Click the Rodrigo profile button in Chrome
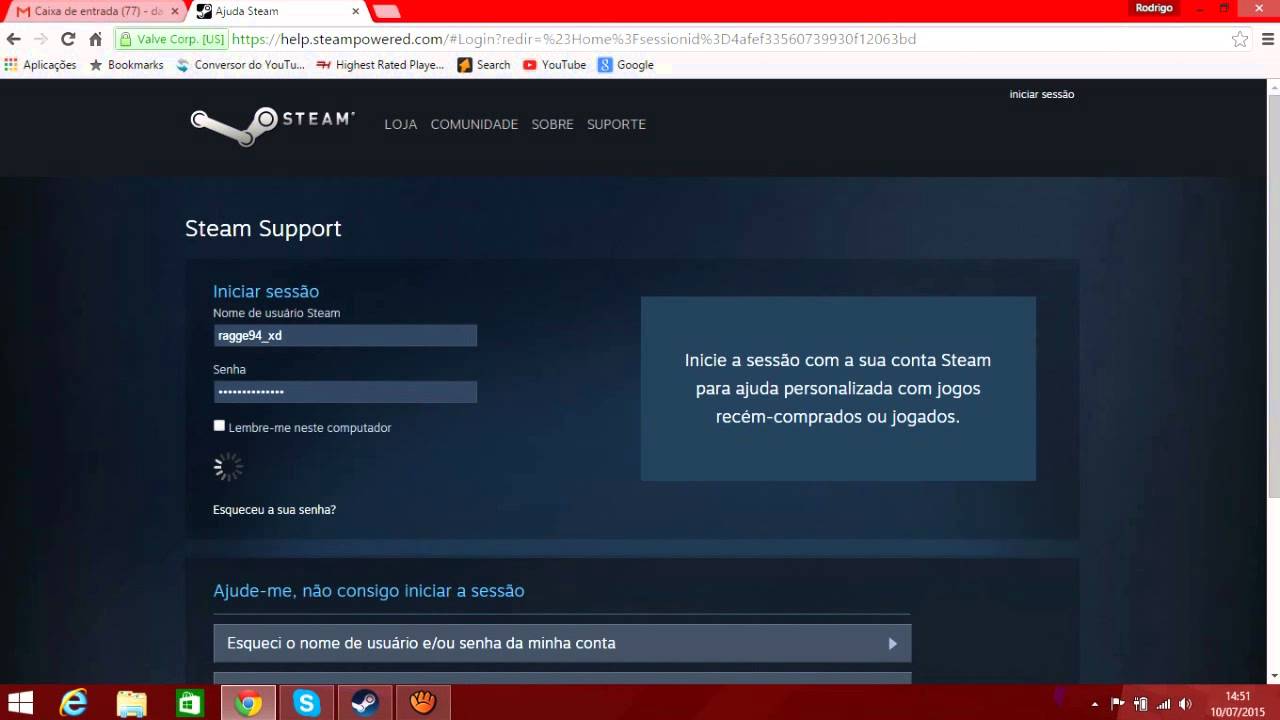This screenshot has height=720, width=1280. [1154, 8]
